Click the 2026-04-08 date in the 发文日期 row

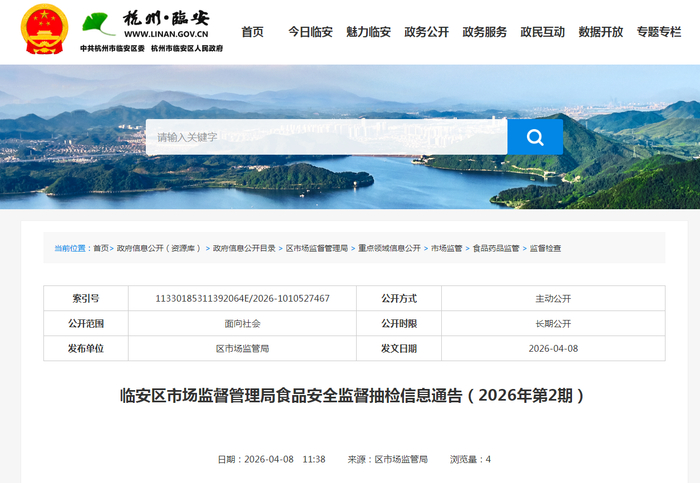click(553, 348)
